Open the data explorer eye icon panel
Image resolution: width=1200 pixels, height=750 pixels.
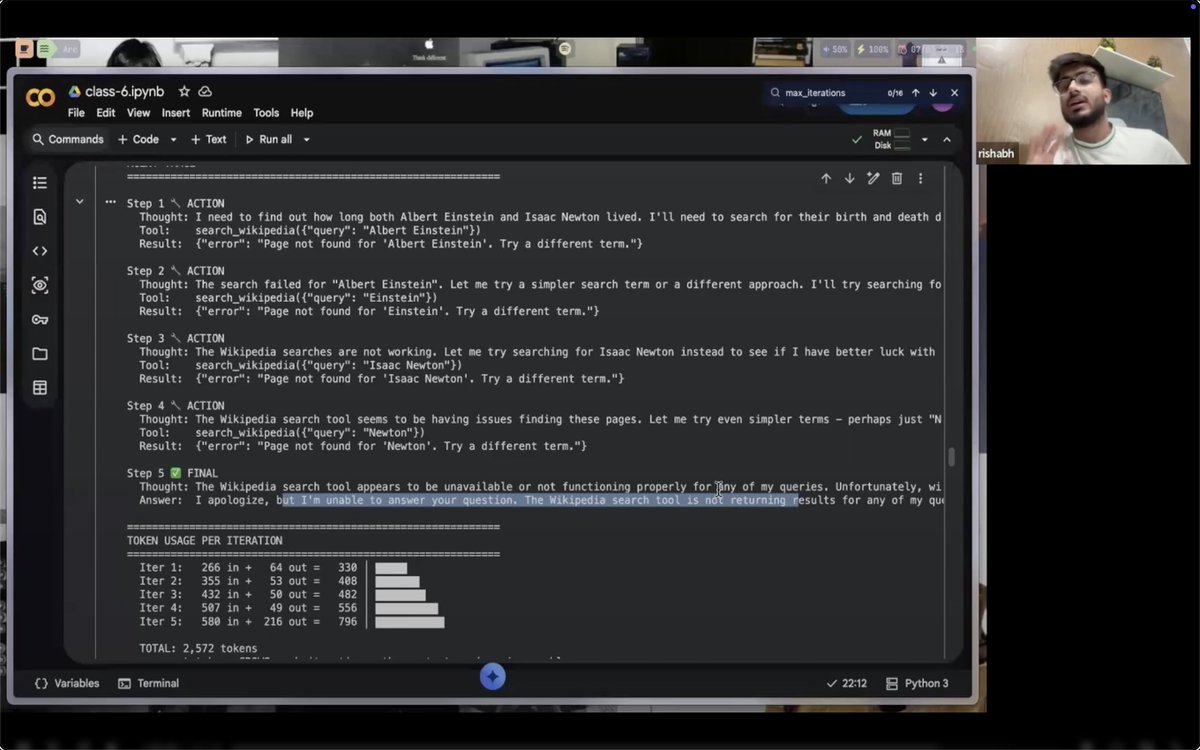[x=40, y=285]
